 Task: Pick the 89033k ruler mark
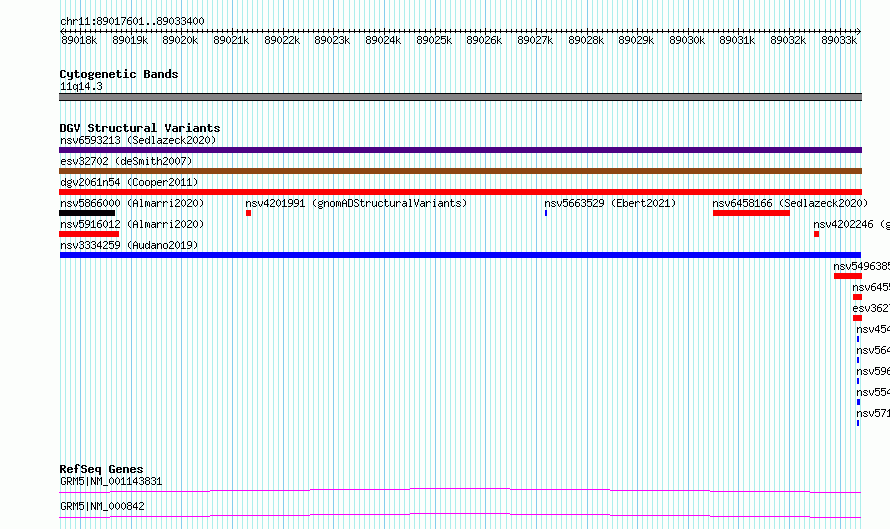[x=839, y=40]
